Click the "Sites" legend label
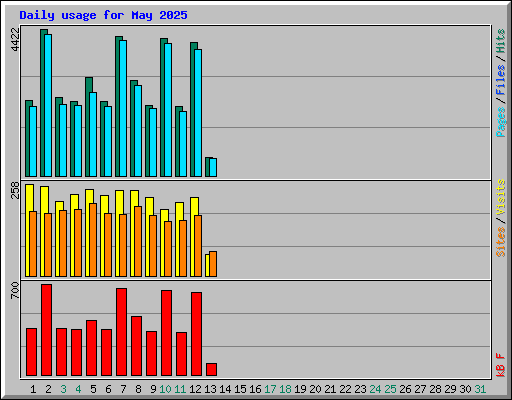Screen dimensions: 512x400 pyautogui.click(x=500, y=242)
